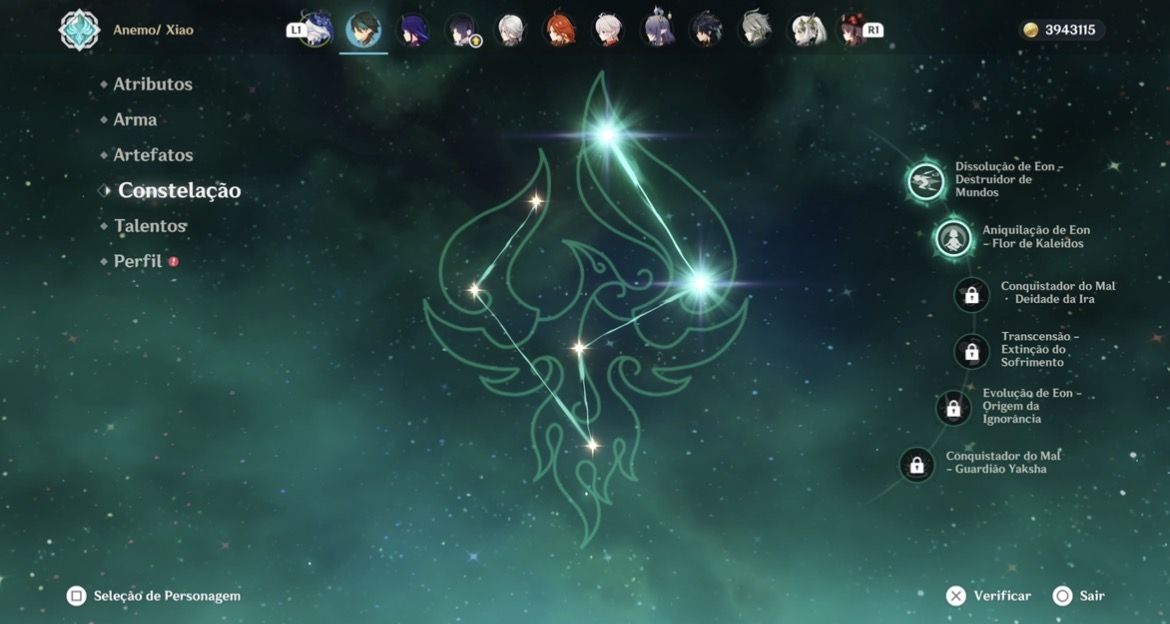
Task: Click the topmost glowing constellation star
Action: [x=607, y=134]
